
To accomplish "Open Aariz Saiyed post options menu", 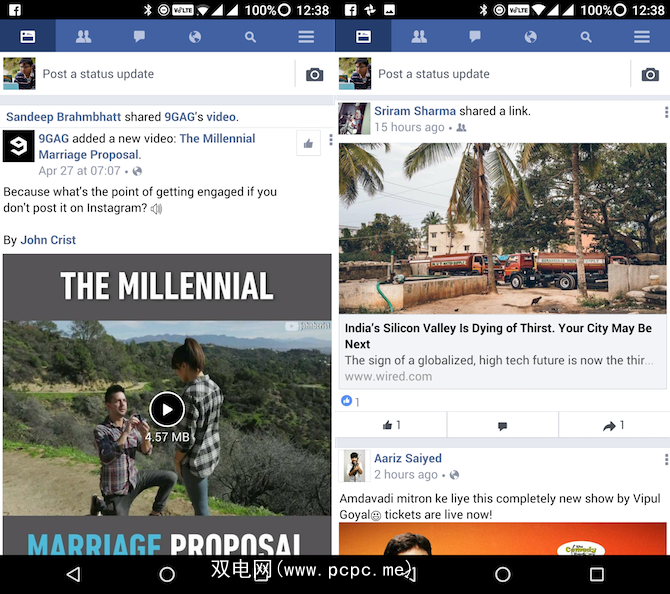I will 666,460.
